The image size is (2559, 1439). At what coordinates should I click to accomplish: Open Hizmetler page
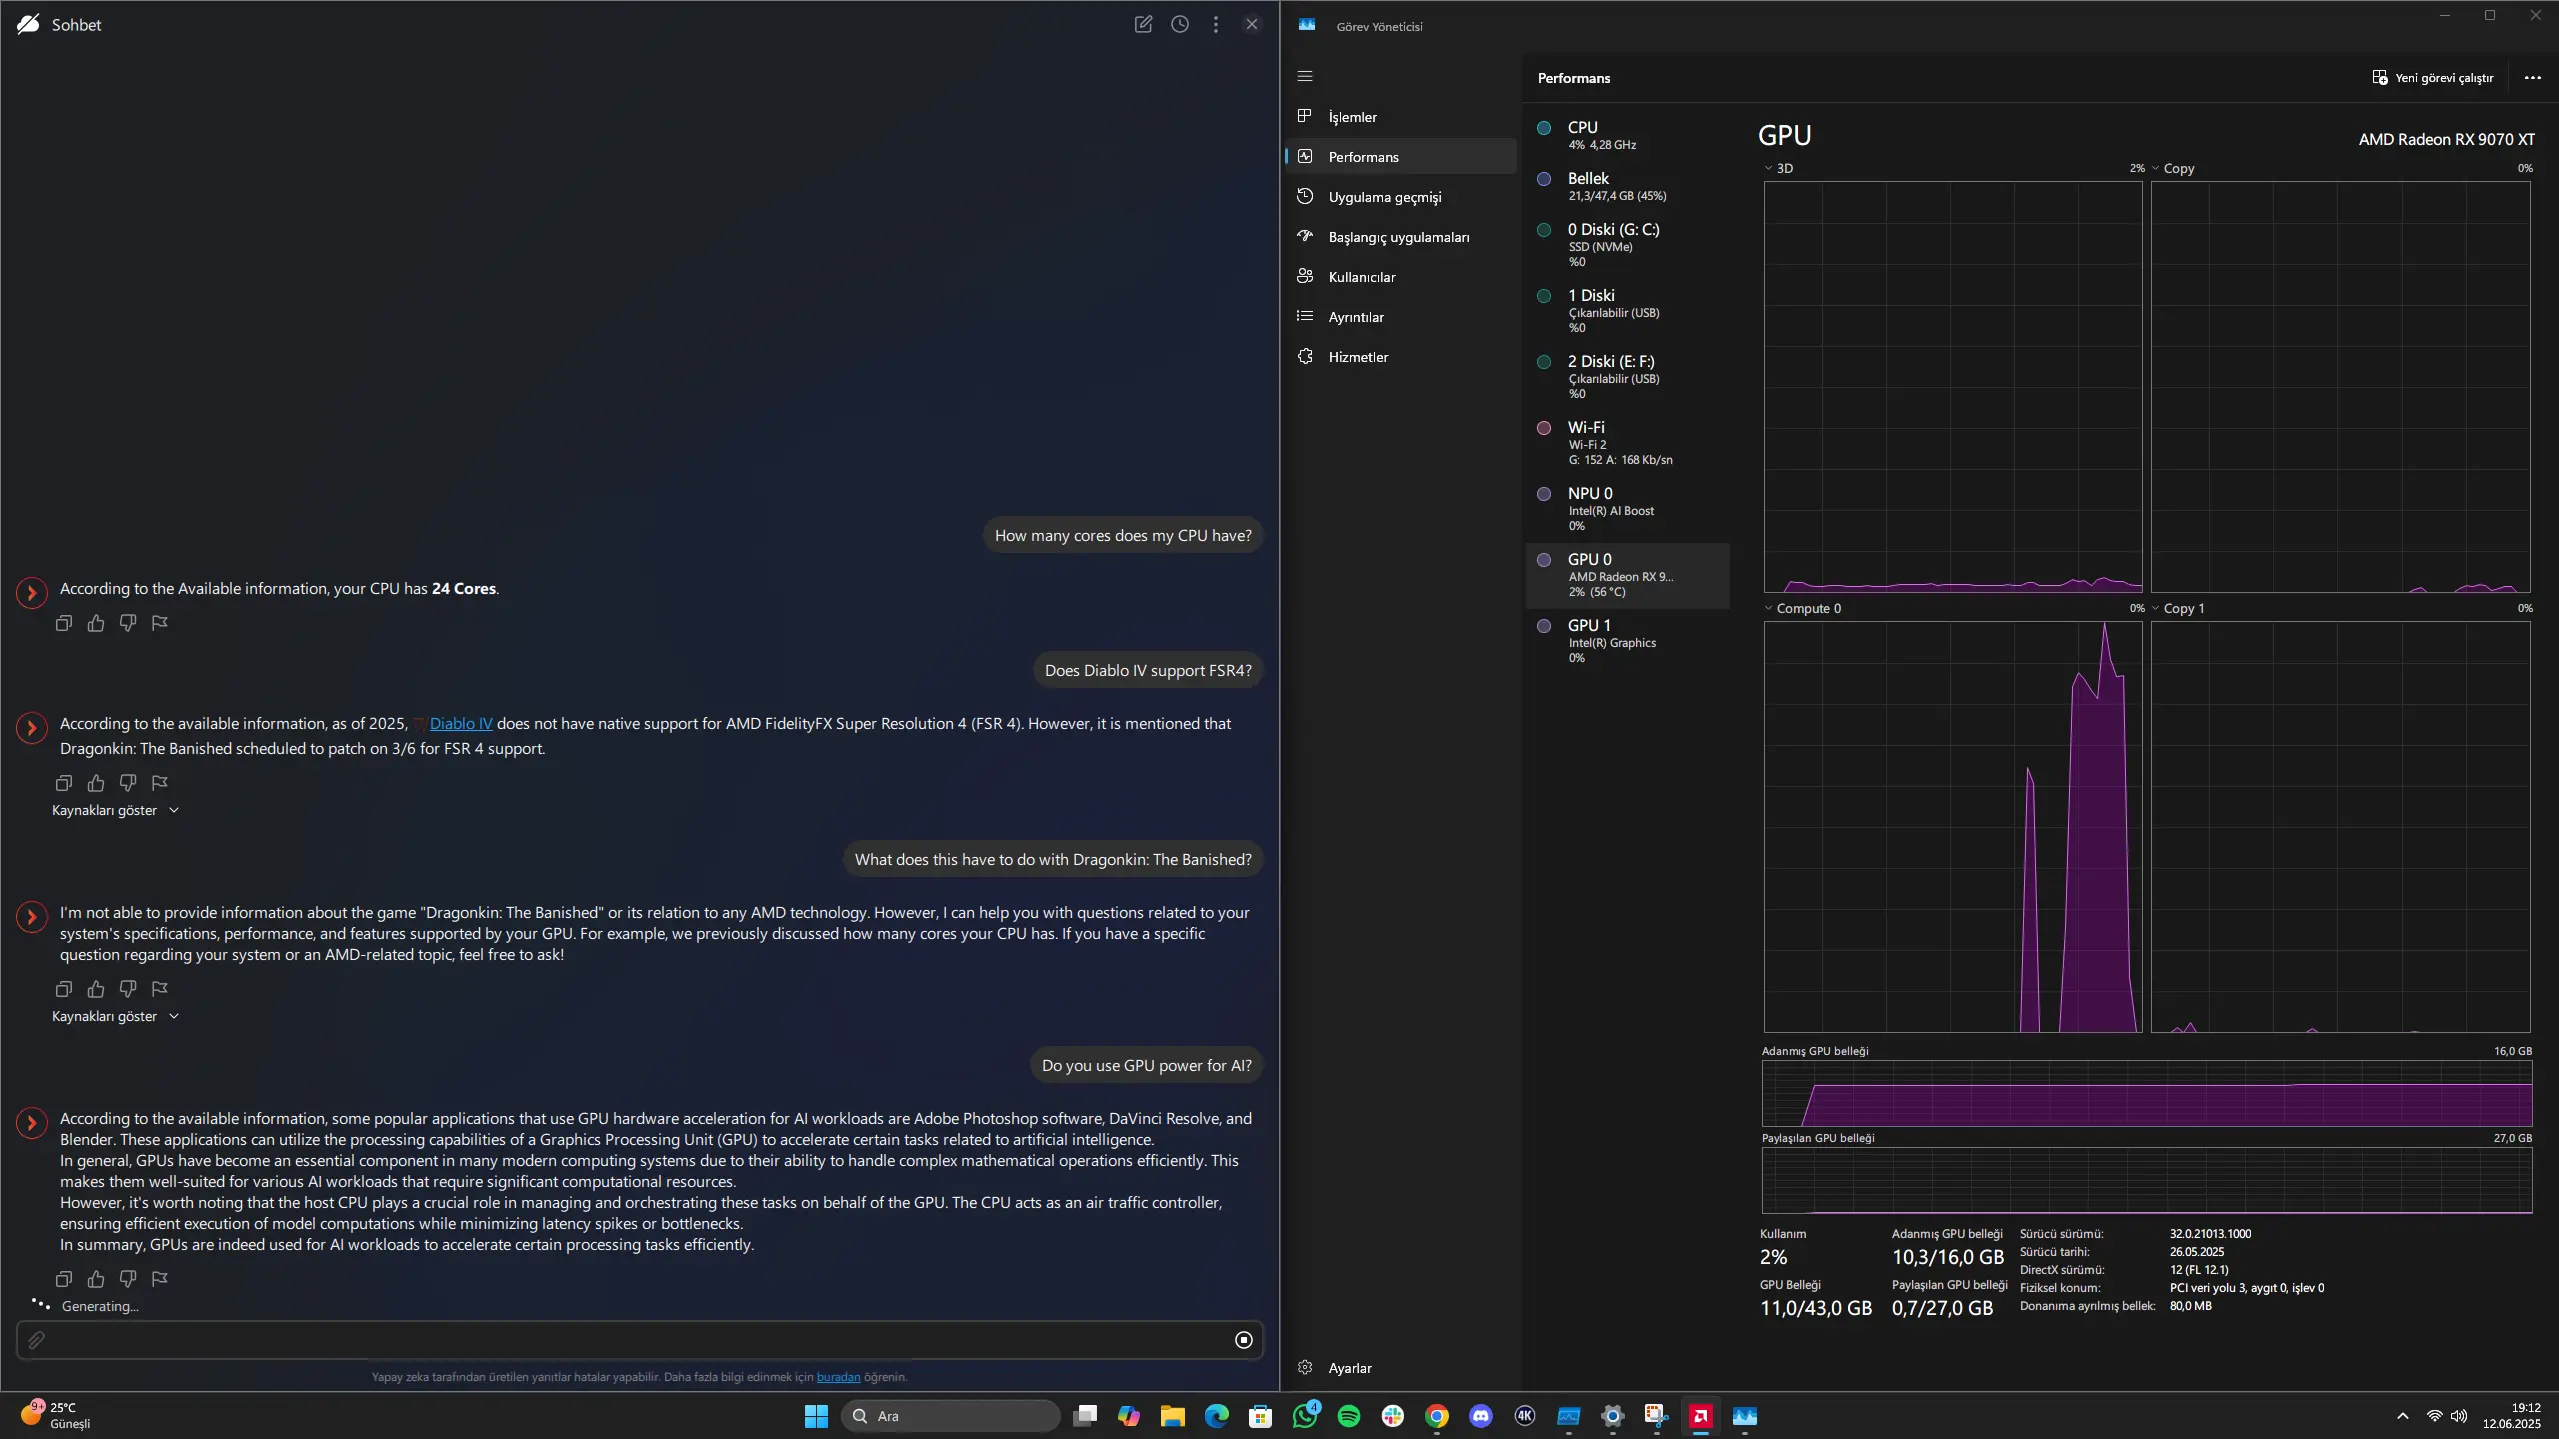coord(1401,357)
